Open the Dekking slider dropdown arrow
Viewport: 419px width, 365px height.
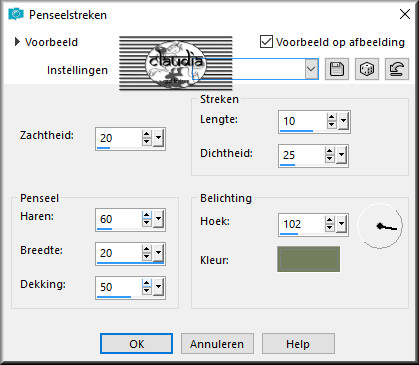pyautogui.click(x=159, y=287)
